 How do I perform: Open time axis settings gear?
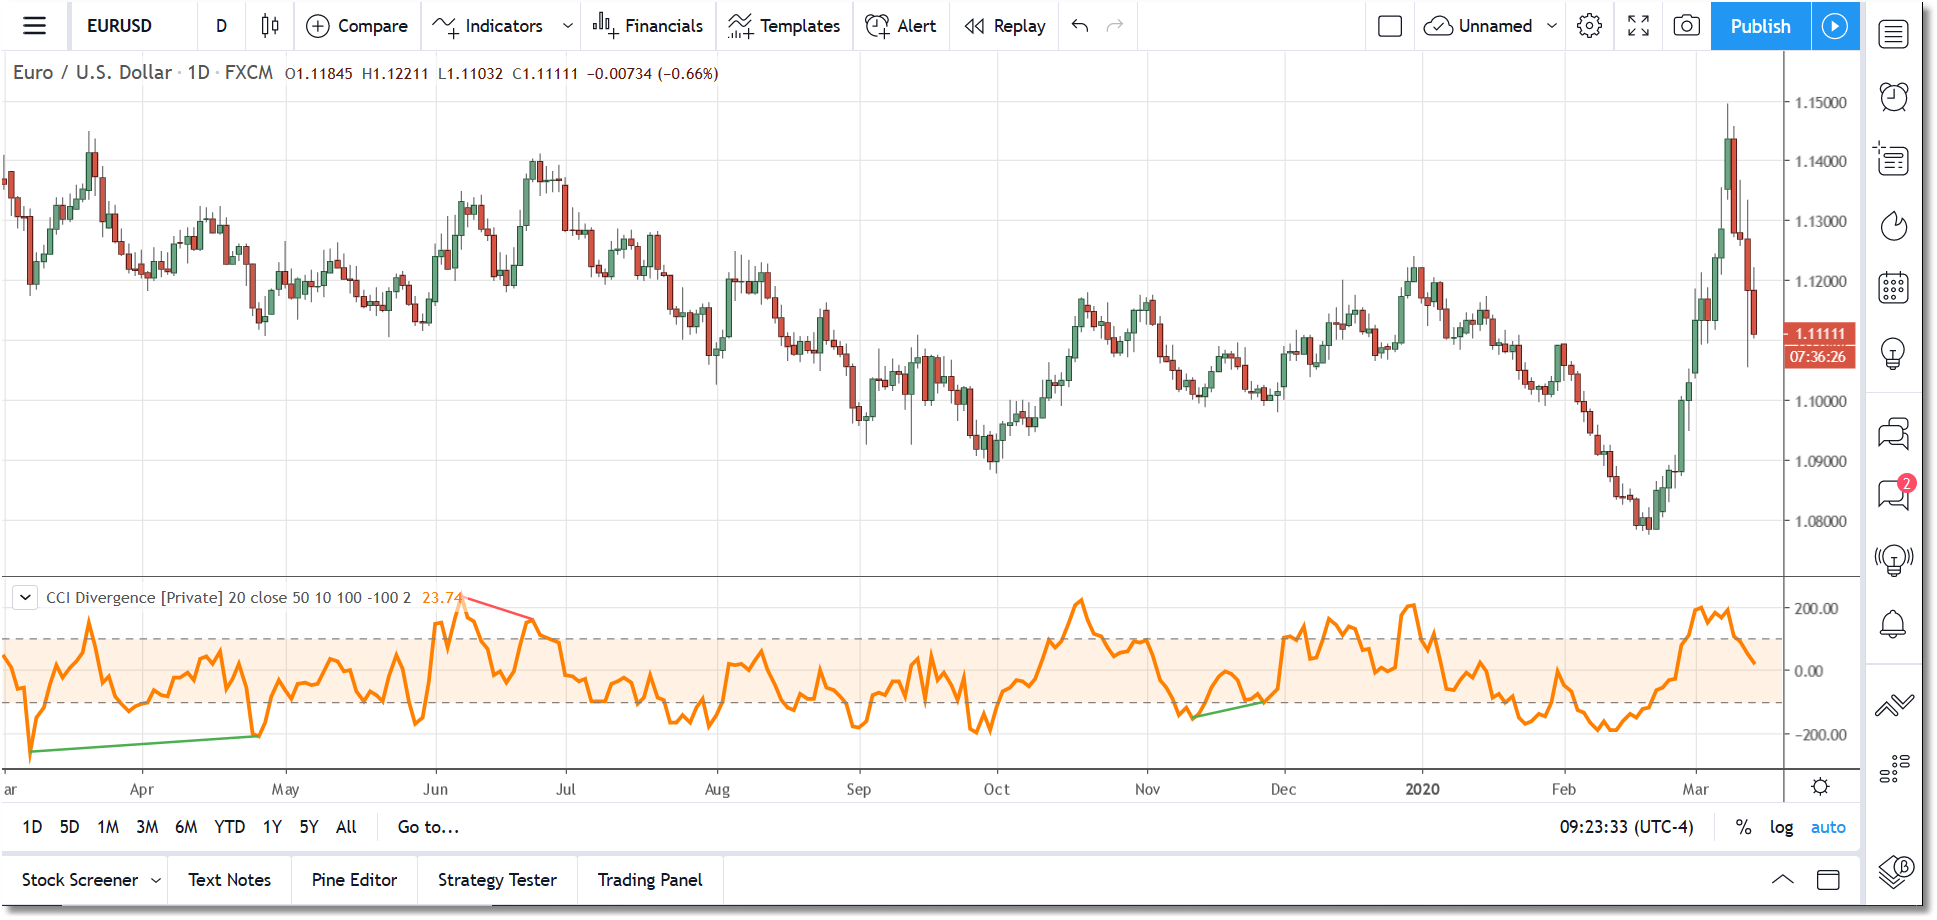click(x=1820, y=787)
